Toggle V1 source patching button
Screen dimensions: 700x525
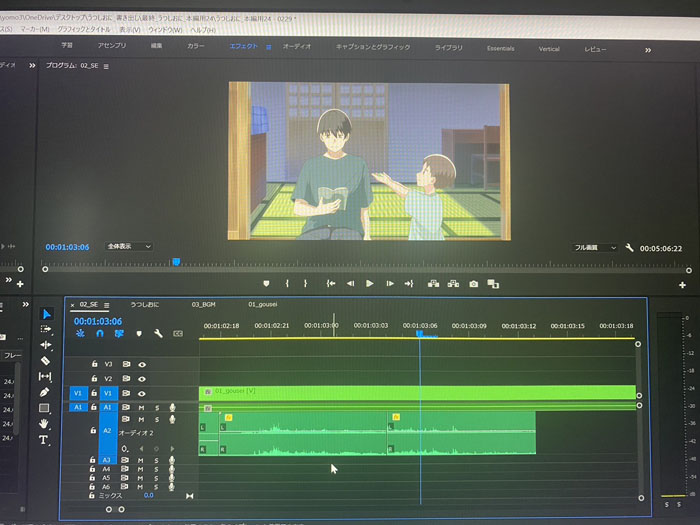pyautogui.click(x=78, y=393)
